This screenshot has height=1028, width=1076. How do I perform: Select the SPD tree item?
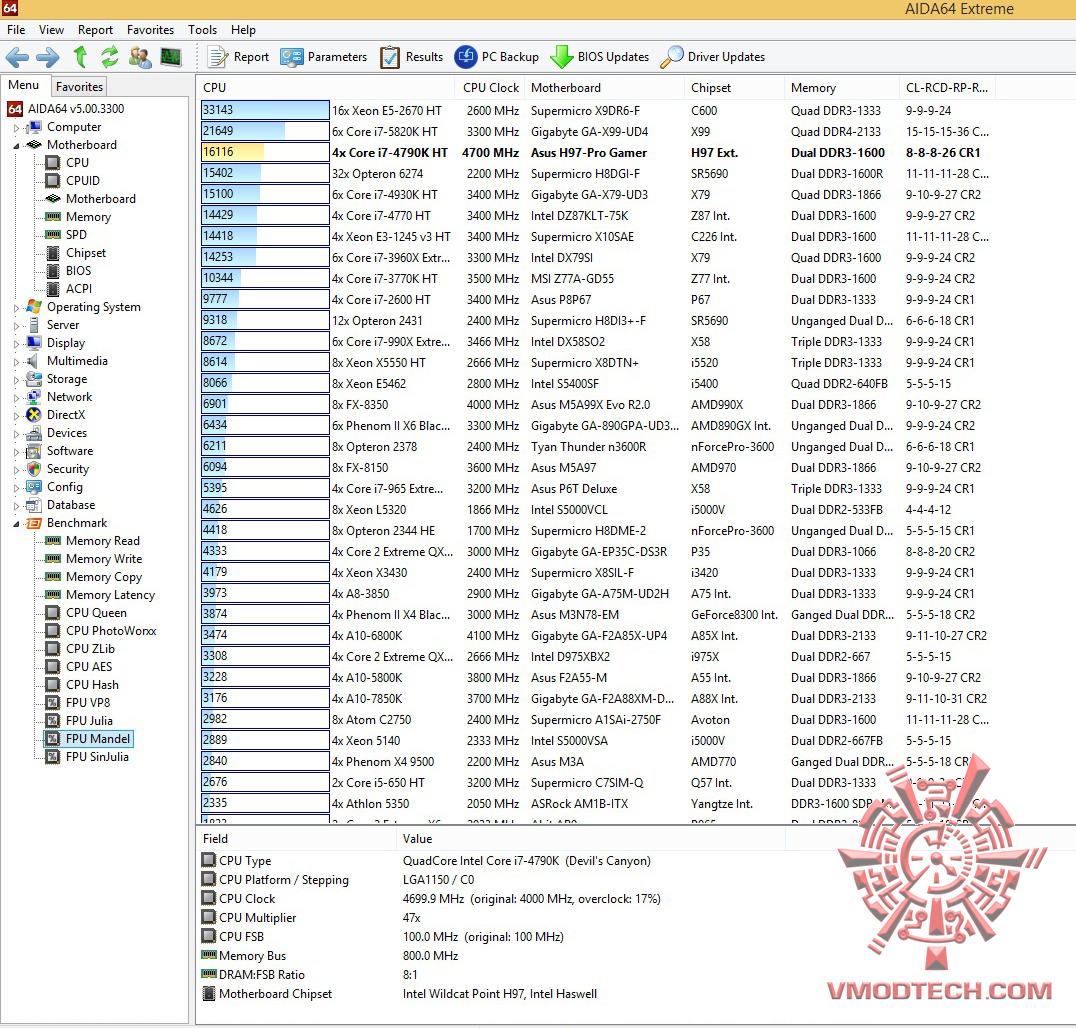pos(66,235)
